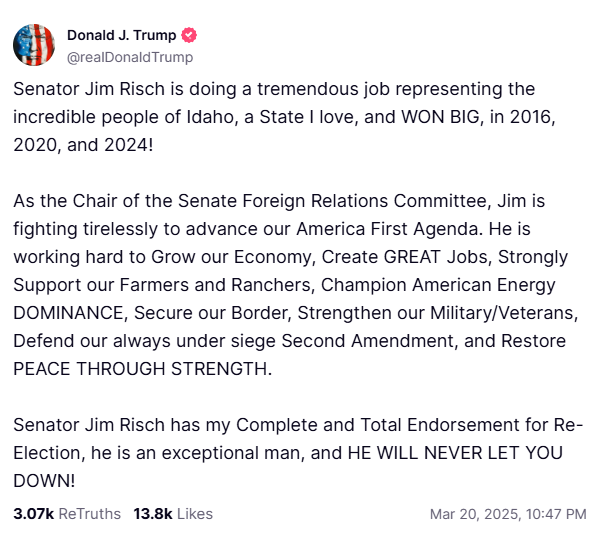Click the final word DOWN!
This screenshot has width=602, height=534.
[x=44, y=481]
